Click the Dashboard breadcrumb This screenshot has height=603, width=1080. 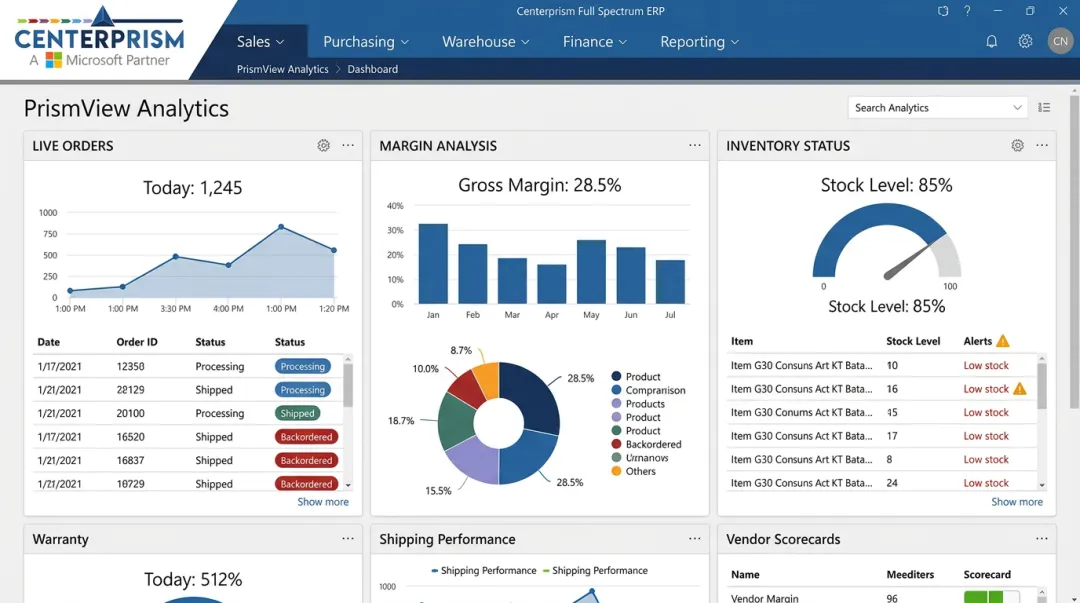373,69
